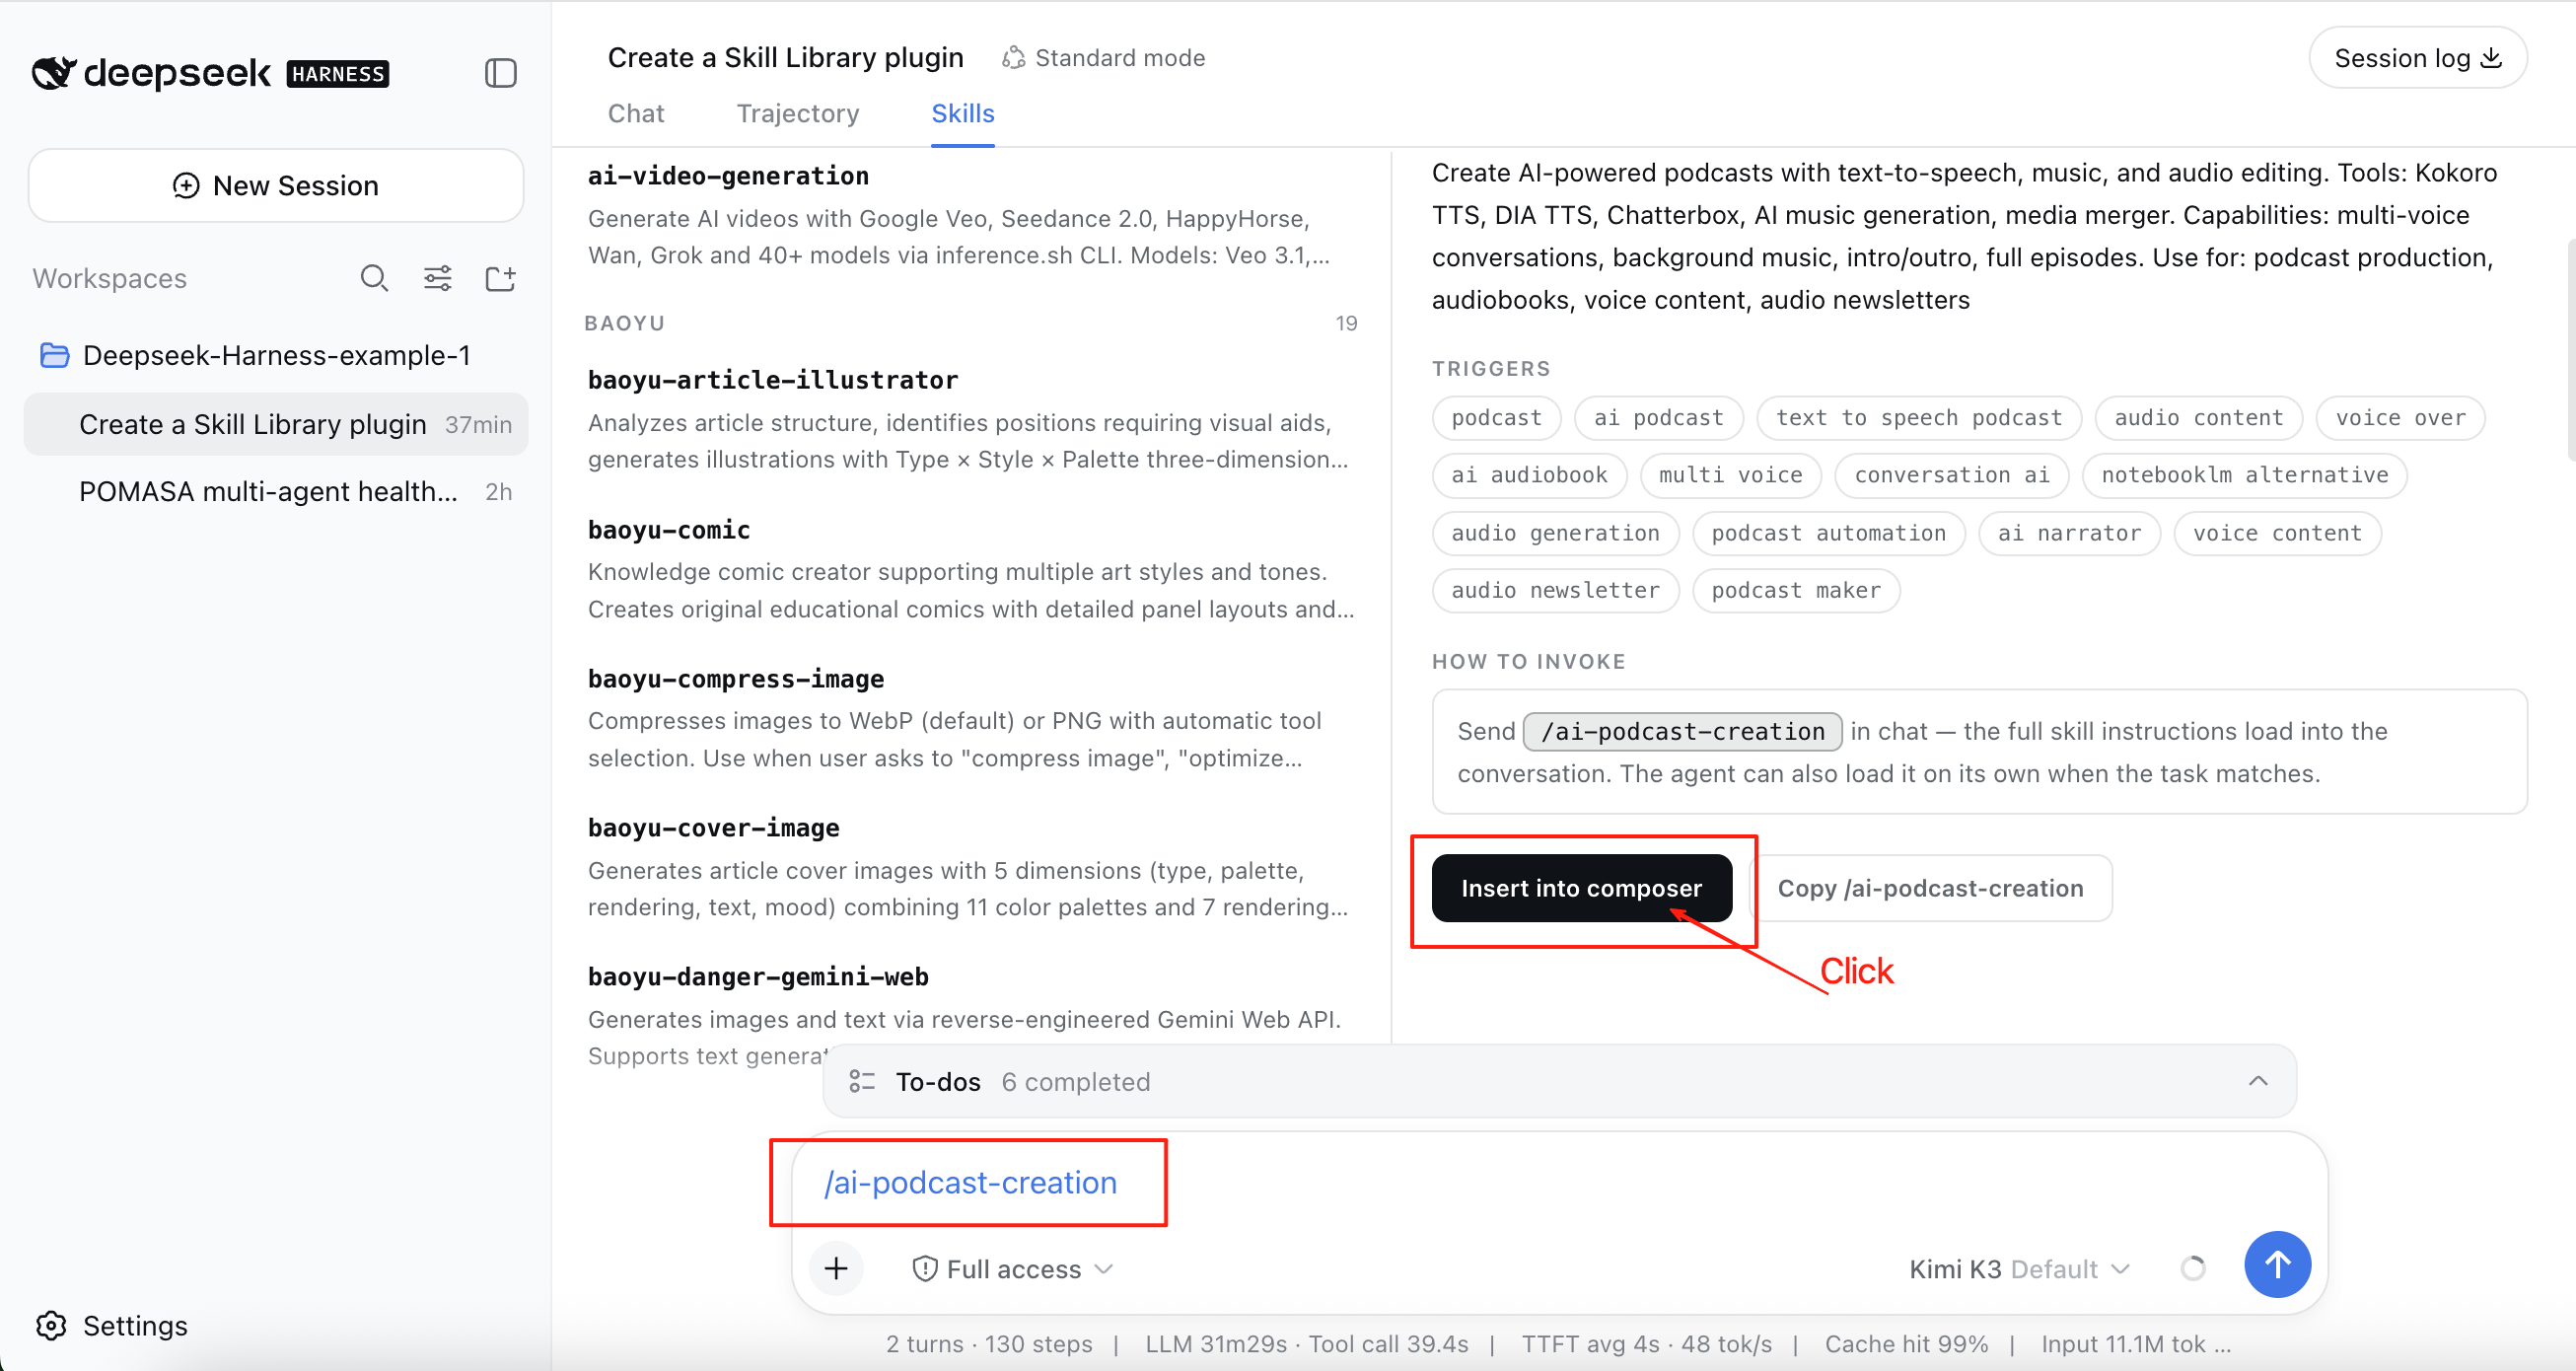The width and height of the screenshot is (2576, 1371).
Task: Click the blue send arrow button
Action: 2276,1264
